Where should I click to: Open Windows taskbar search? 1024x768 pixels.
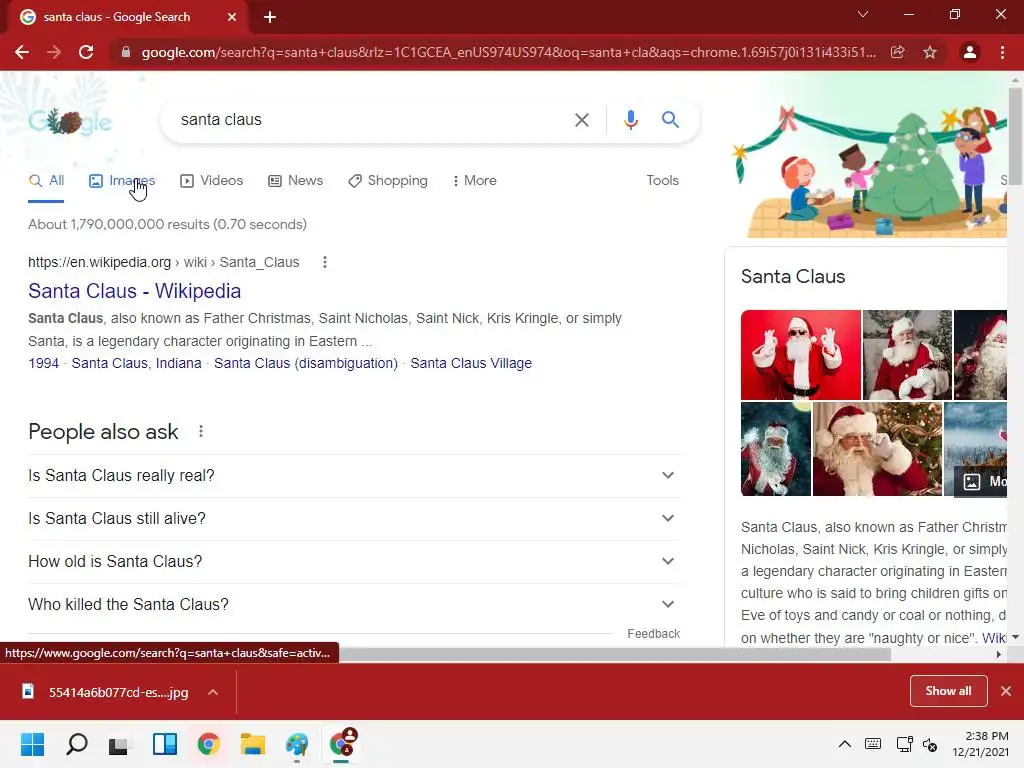pyautogui.click(x=77, y=744)
